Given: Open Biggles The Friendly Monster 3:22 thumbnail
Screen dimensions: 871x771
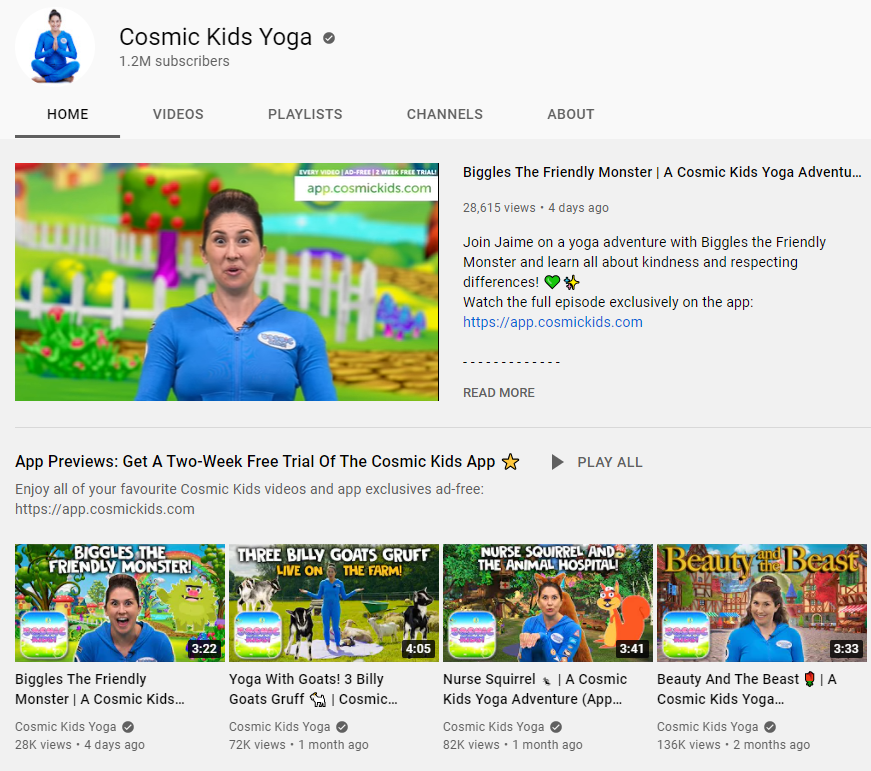Looking at the screenshot, I should point(120,603).
